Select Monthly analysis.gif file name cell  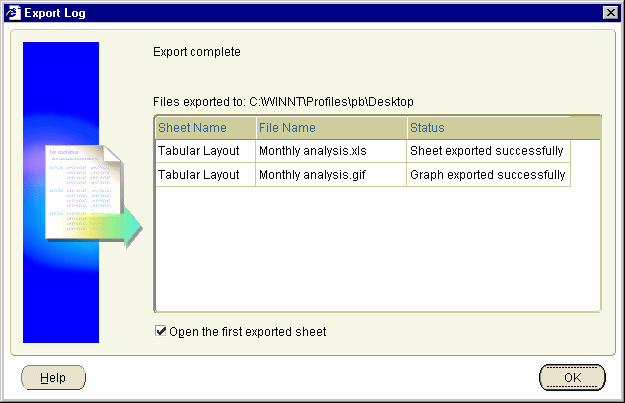point(331,175)
